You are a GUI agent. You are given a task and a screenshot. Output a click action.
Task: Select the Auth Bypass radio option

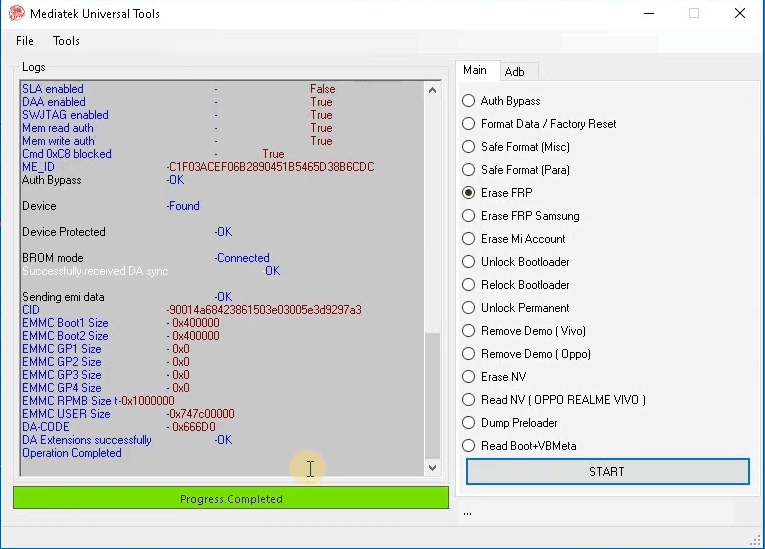pos(468,101)
